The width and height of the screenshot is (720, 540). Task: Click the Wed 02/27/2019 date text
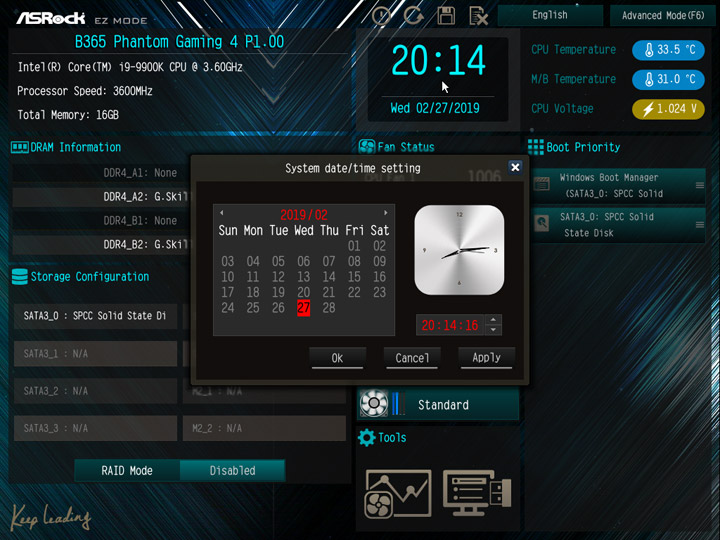coord(434,108)
